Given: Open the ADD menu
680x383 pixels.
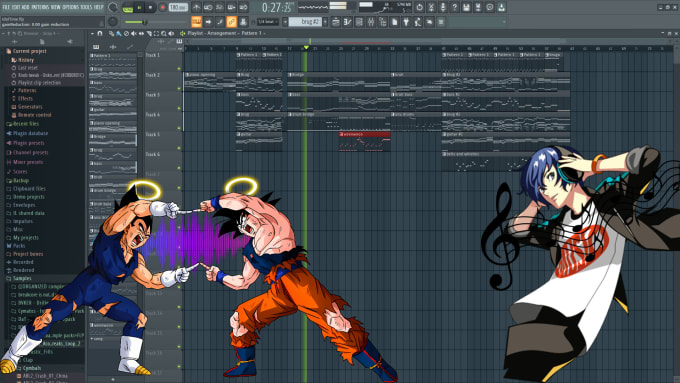Looking at the screenshot, I should pyautogui.click(x=26, y=7).
